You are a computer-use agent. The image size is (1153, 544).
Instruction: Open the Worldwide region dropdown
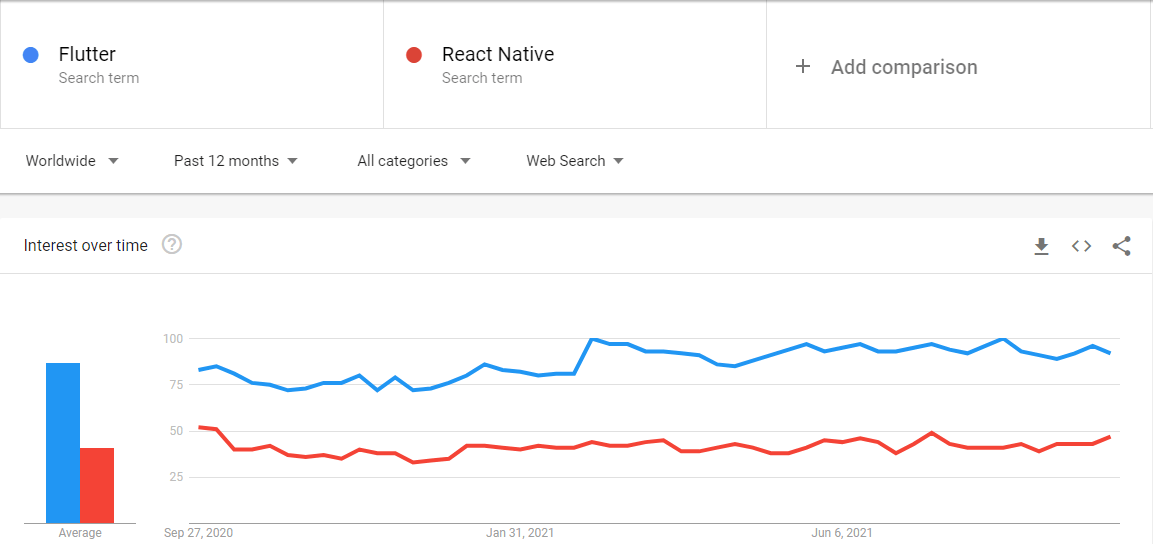click(72, 161)
